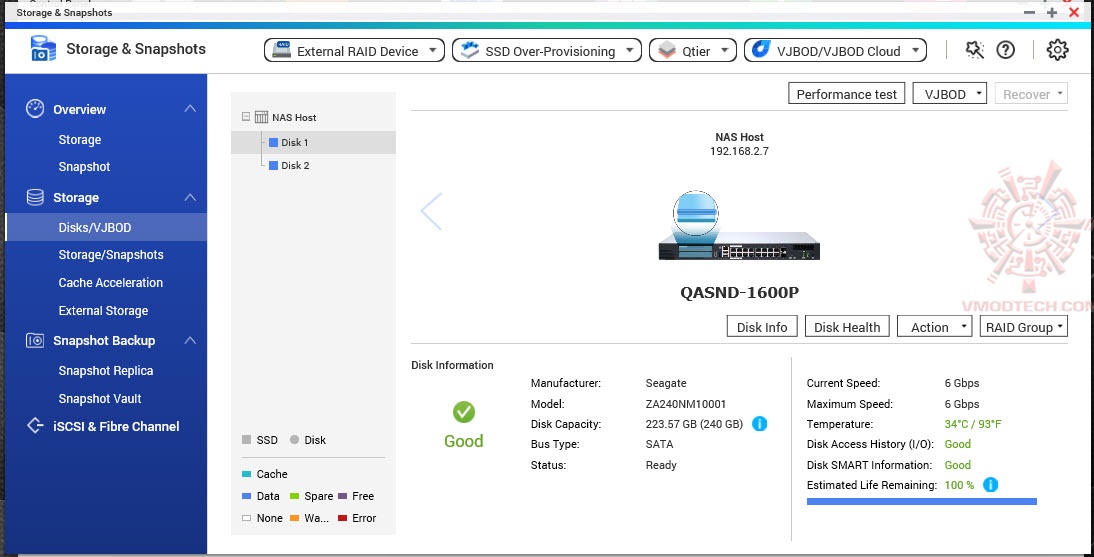Open Snapshot Vault page
This screenshot has height=557, width=1094.
pyautogui.click(x=100, y=399)
